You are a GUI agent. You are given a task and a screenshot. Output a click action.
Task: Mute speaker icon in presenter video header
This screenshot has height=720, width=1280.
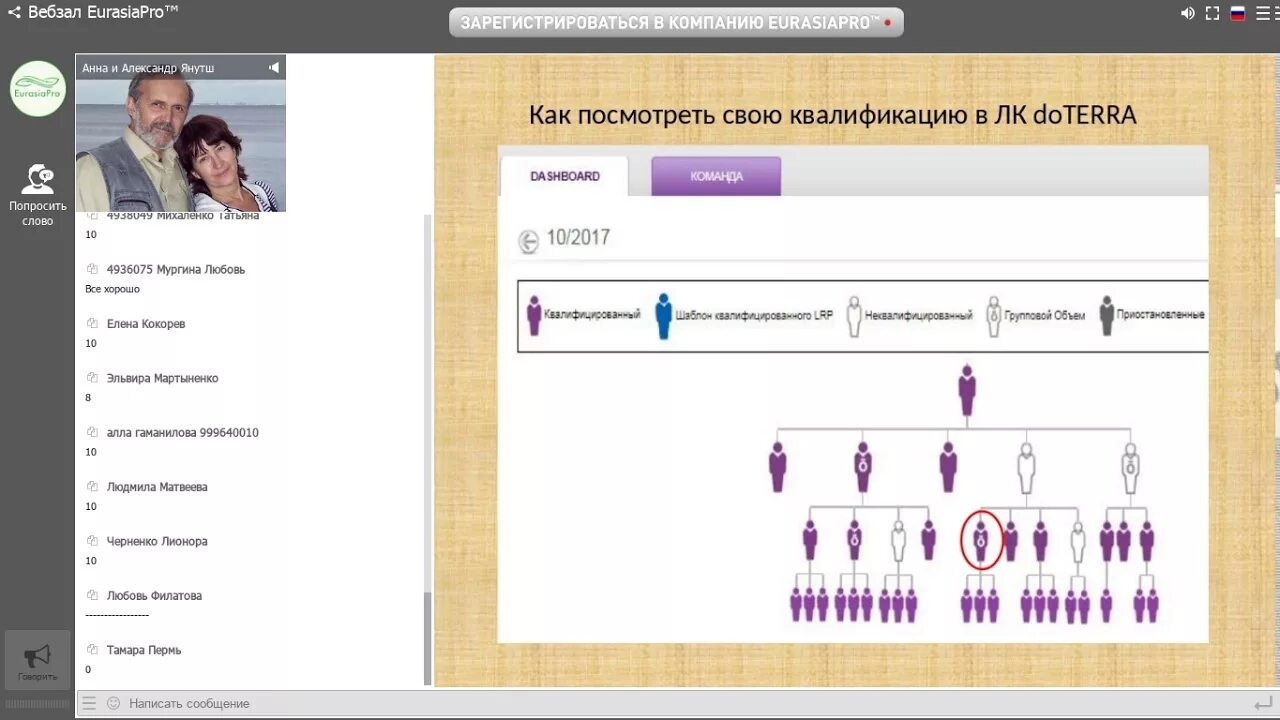(x=274, y=67)
